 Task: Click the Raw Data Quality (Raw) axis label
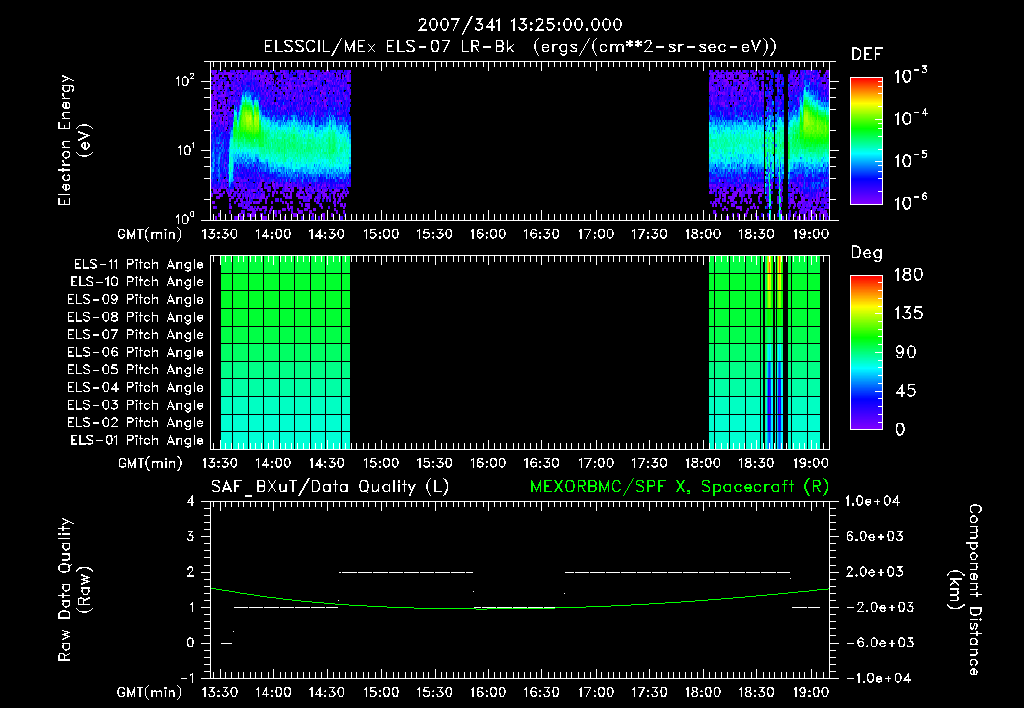click(x=74, y=590)
